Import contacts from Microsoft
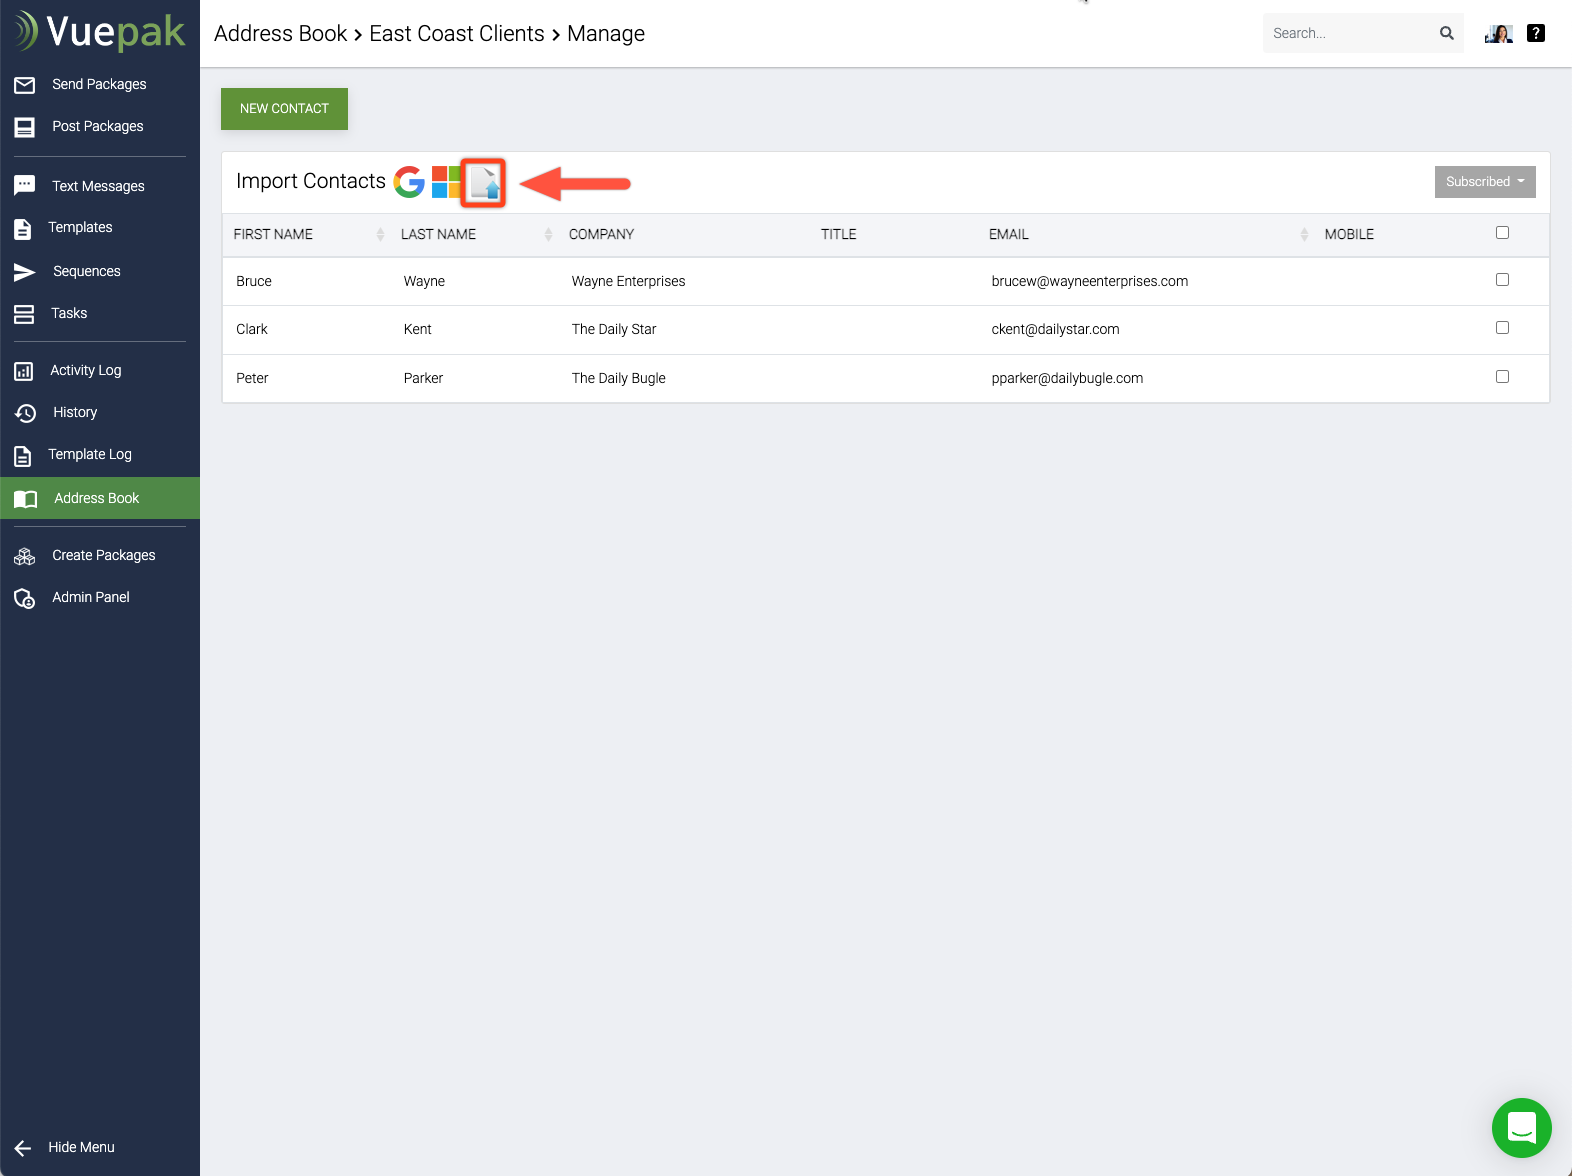The width and height of the screenshot is (1572, 1176). click(446, 182)
